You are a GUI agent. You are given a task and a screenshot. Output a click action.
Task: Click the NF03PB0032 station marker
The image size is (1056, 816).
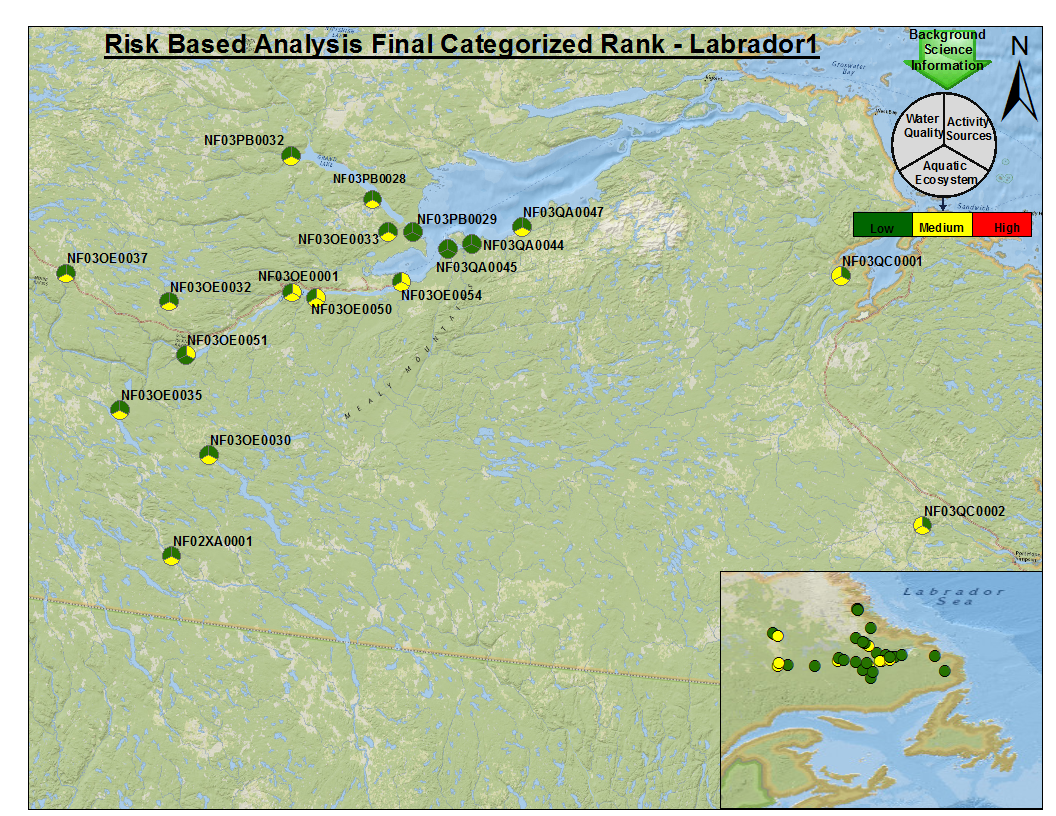pyautogui.click(x=291, y=155)
